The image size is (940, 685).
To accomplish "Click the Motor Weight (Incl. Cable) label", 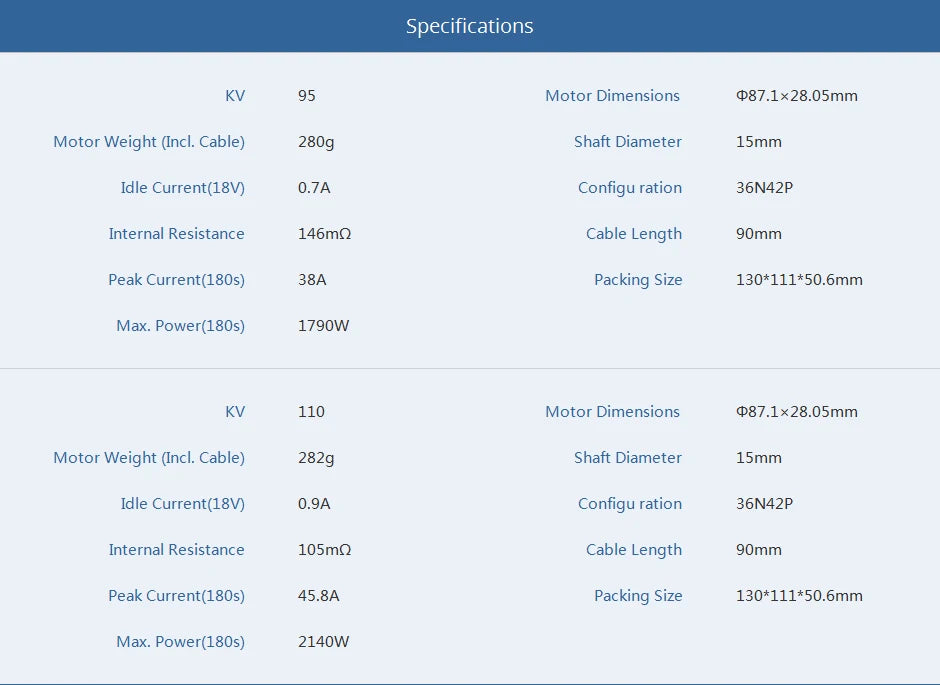I will click(x=149, y=142).
